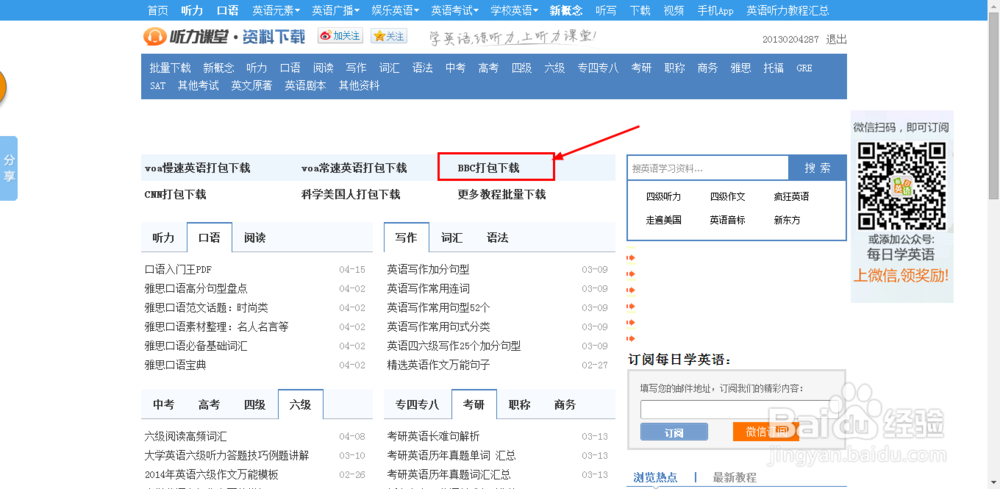The width and height of the screenshot is (1000, 489).
Task: Click the 听力课堂 headphone logo icon
Action: pyautogui.click(x=155, y=37)
